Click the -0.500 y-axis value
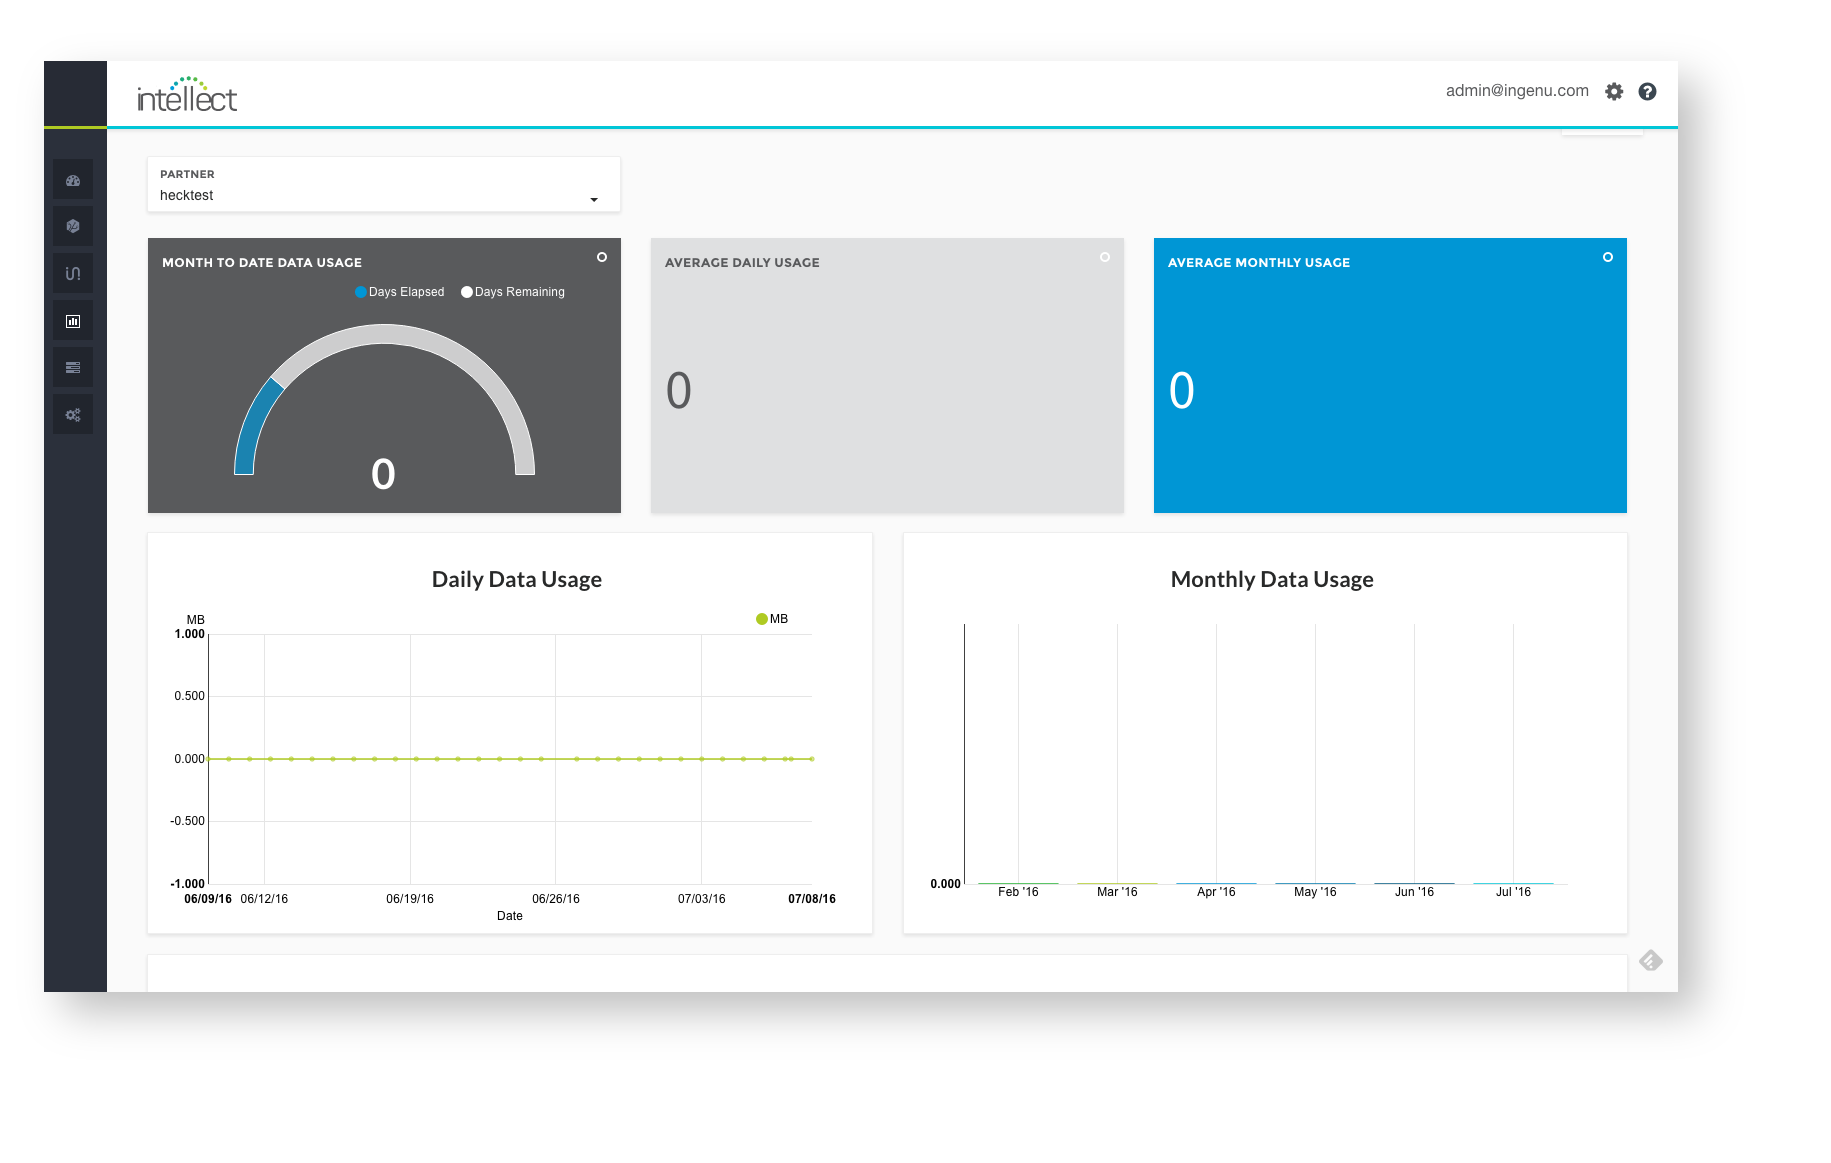Screen dimensions: 1831x1163 187,821
